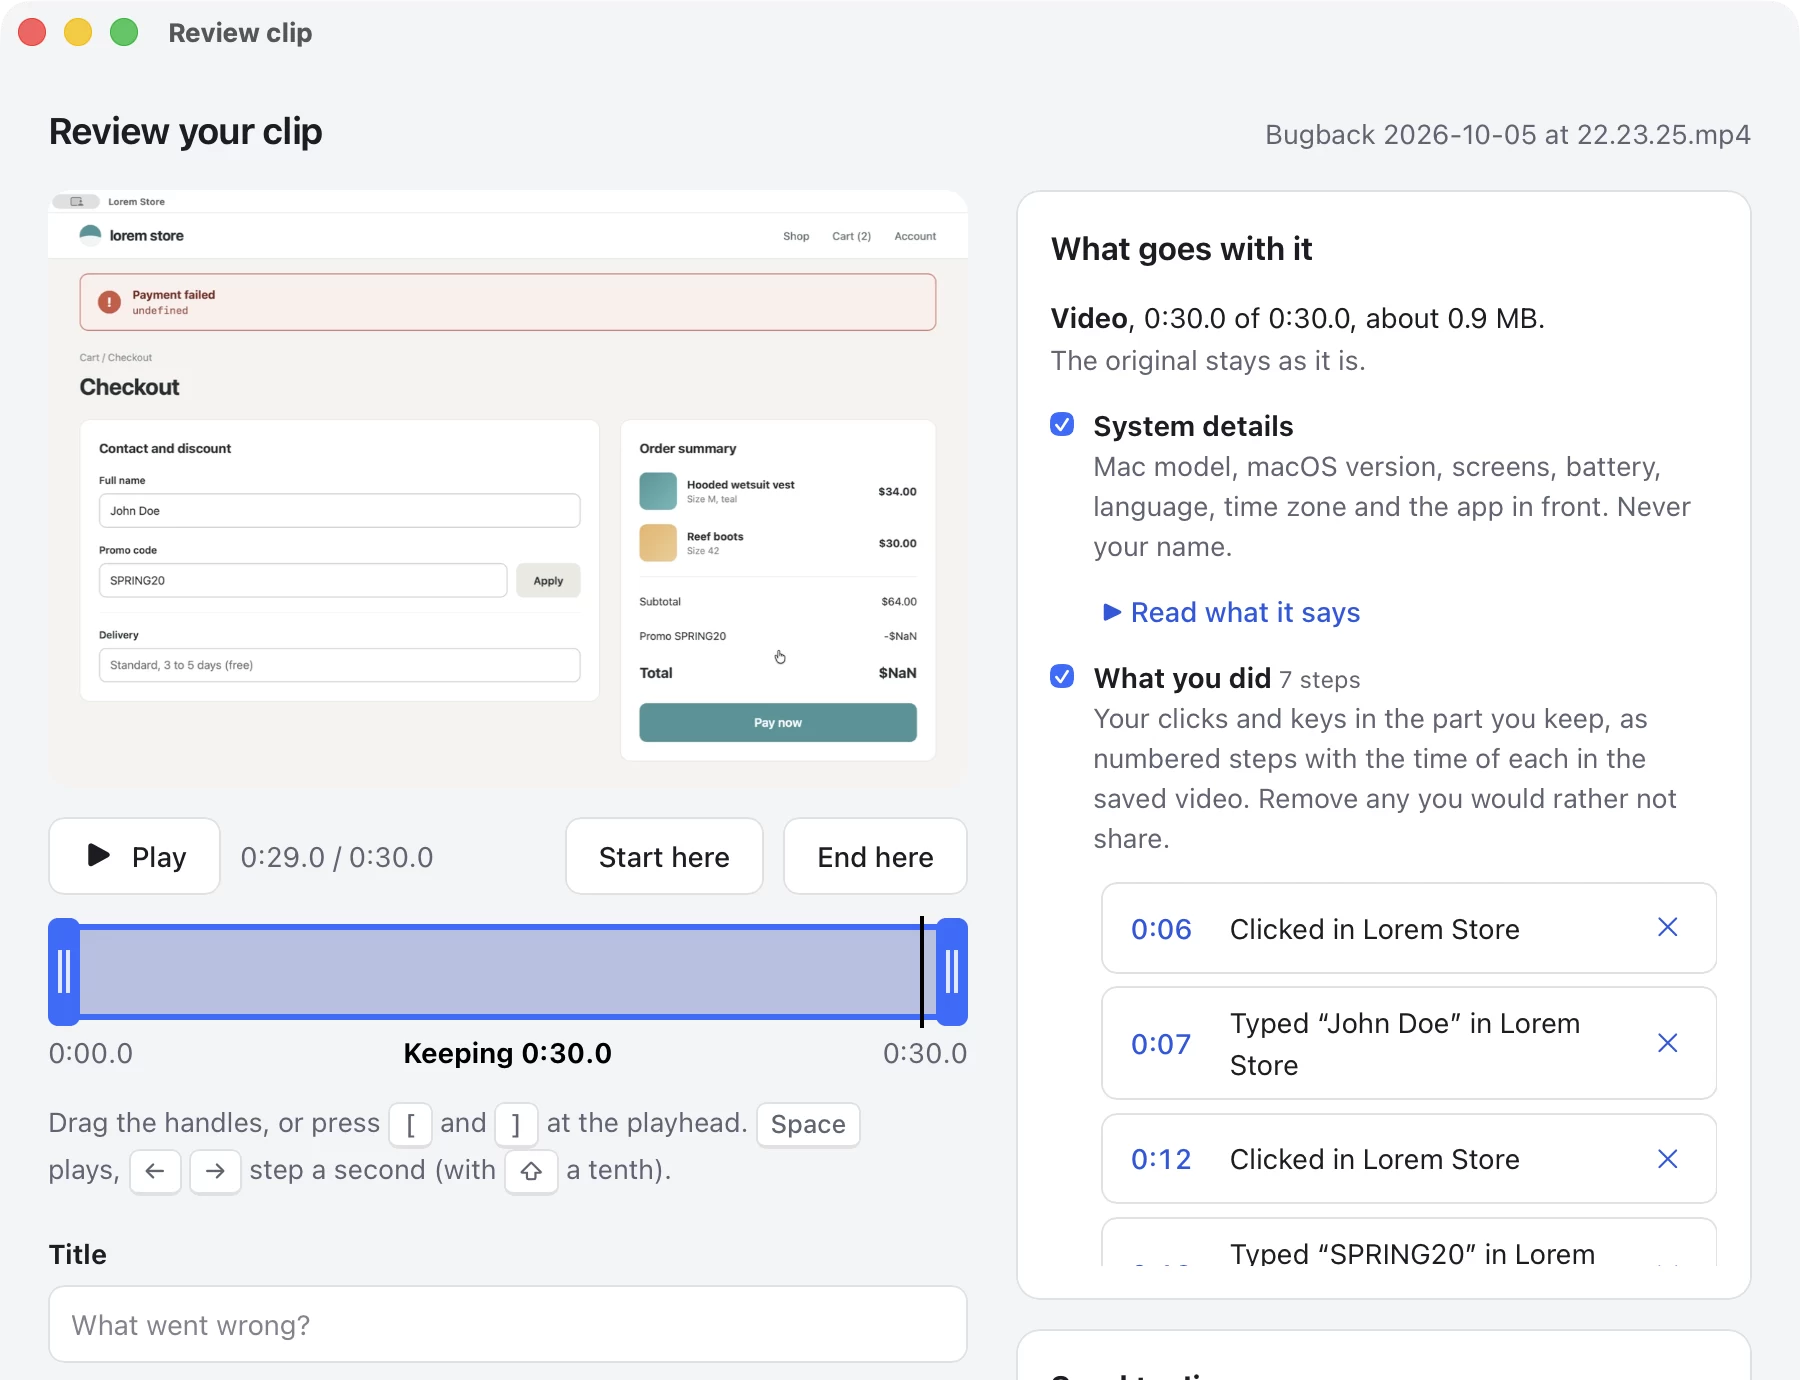Click the video preview thumbnail
The width and height of the screenshot is (1800, 1380).
508,489
